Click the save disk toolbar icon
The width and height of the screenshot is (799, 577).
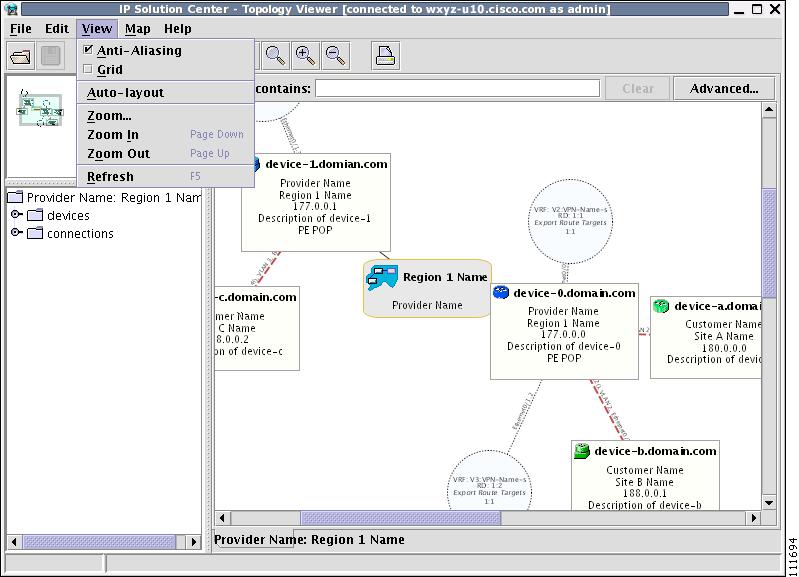point(50,56)
